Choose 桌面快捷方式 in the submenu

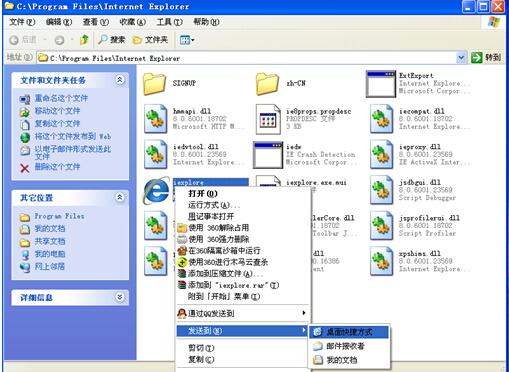coord(349,332)
